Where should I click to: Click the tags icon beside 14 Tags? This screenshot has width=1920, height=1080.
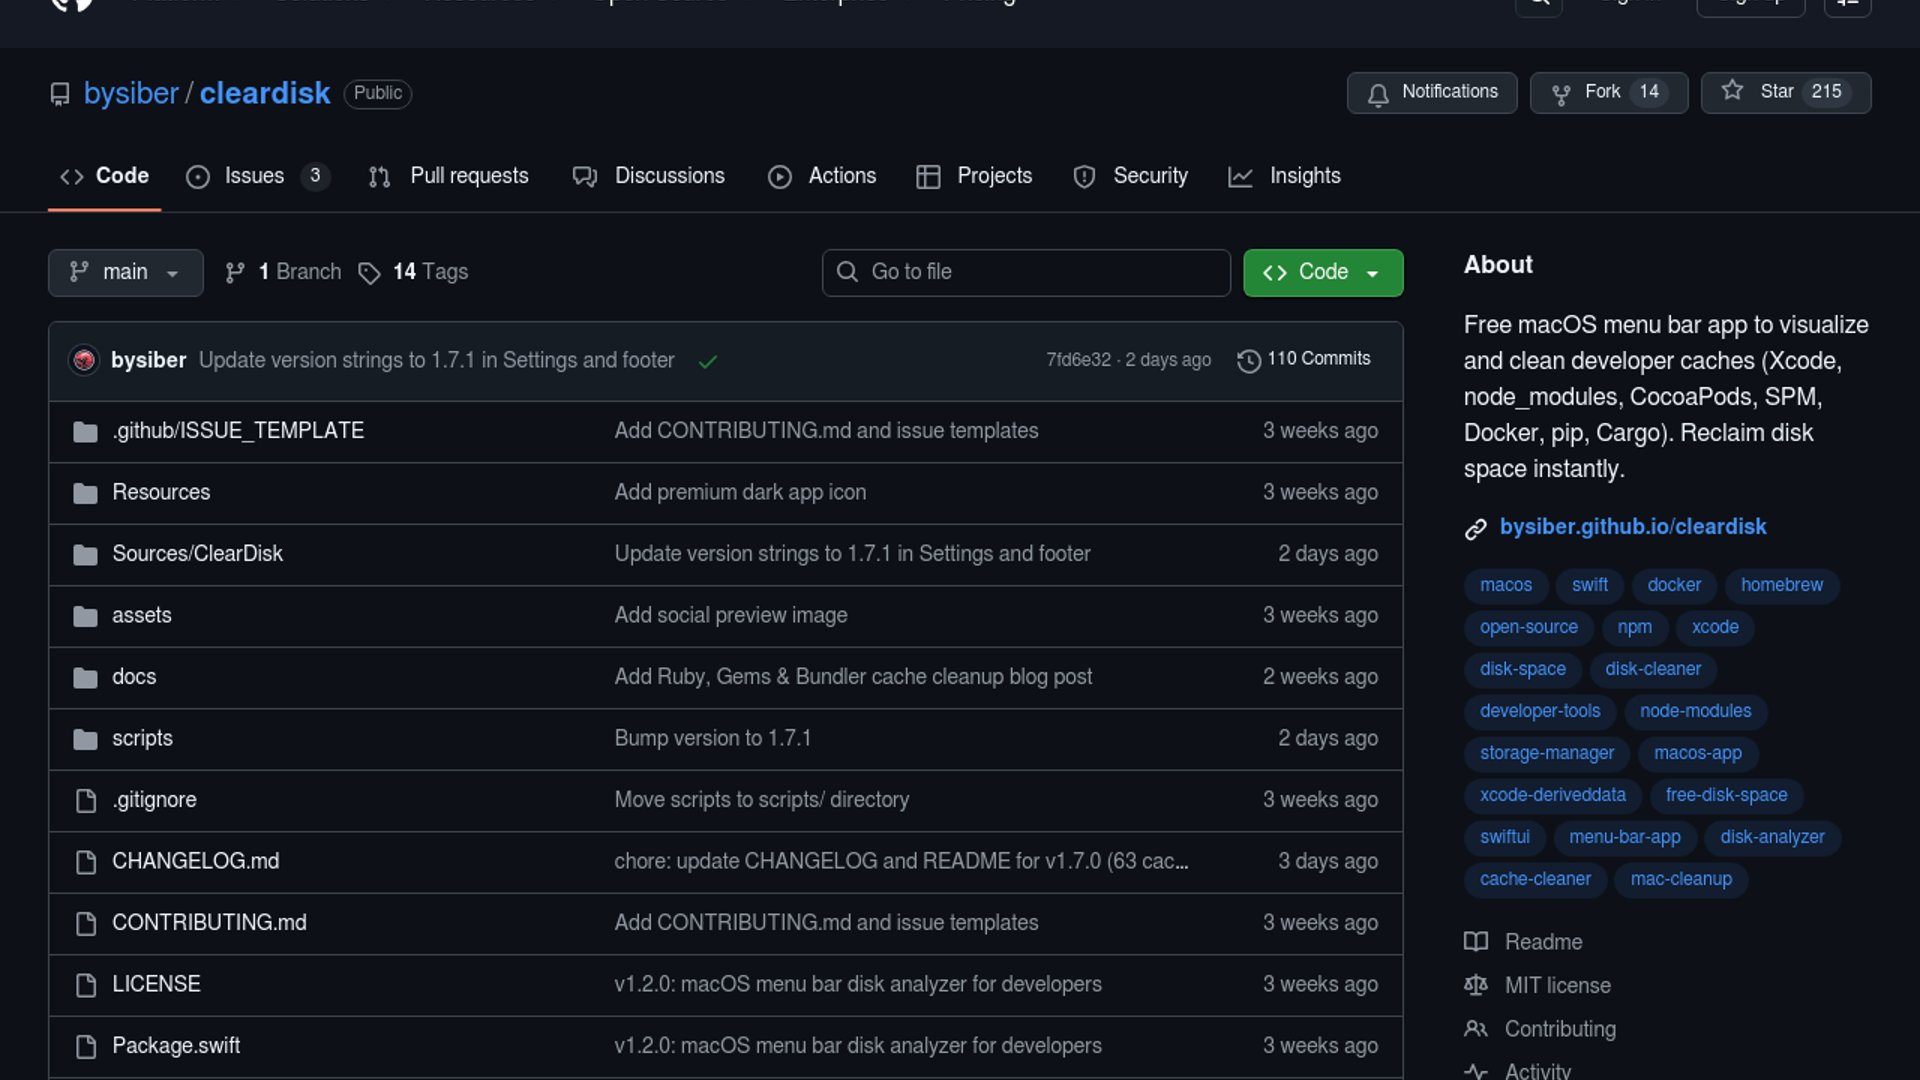click(x=369, y=273)
